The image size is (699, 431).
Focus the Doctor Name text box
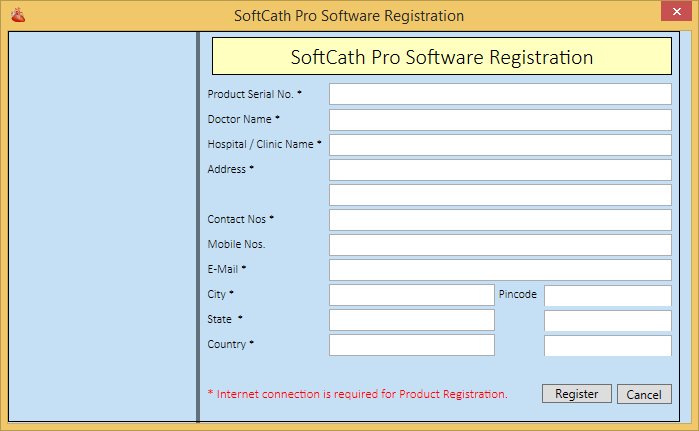[x=500, y=120]
